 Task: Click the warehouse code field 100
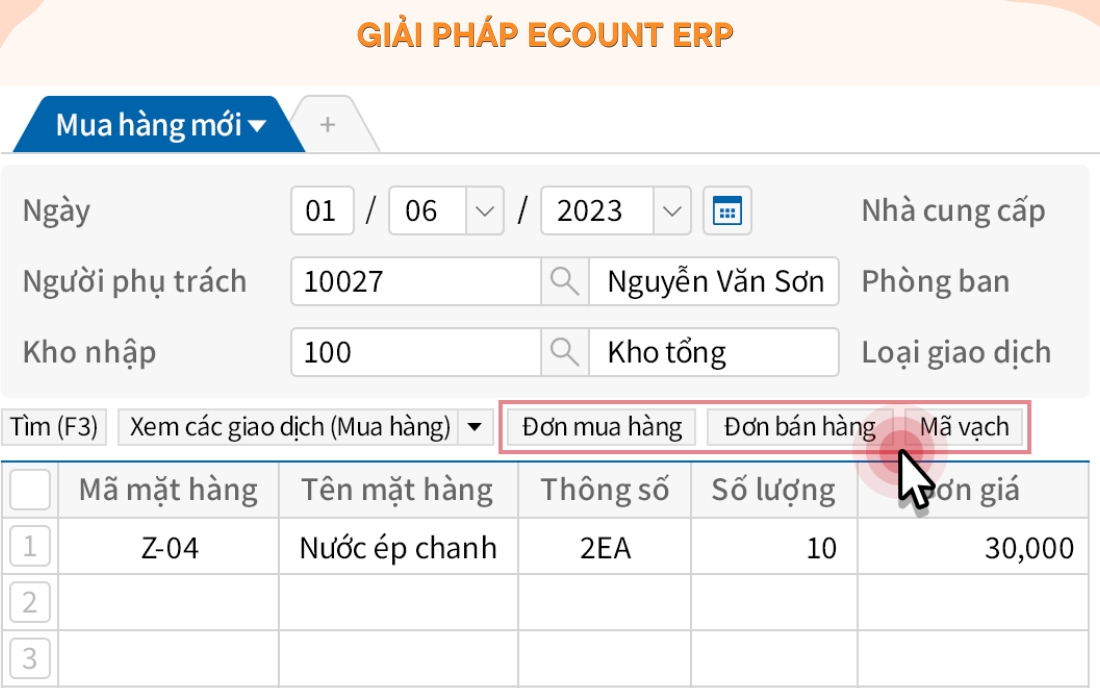click(416, 352)
